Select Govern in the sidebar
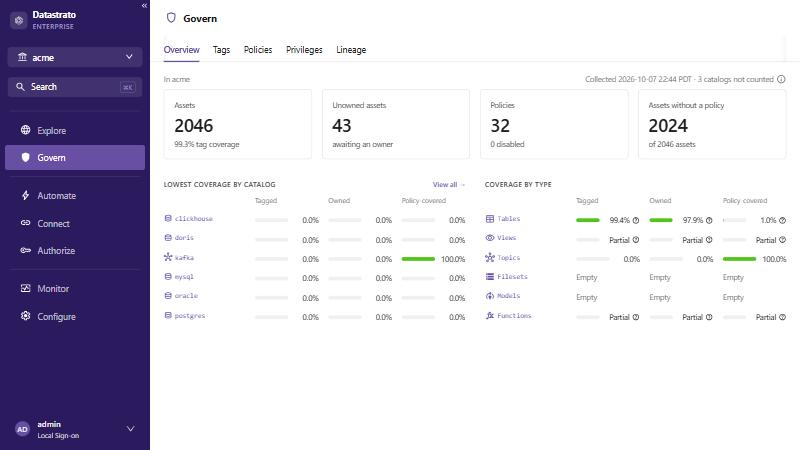800x450 pixels. click(75, 158)
